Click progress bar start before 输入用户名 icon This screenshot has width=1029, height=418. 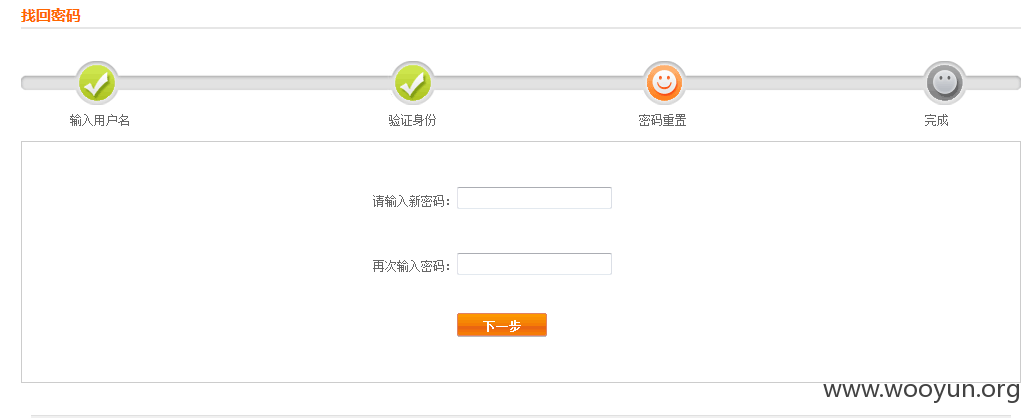tap(49, 83)
